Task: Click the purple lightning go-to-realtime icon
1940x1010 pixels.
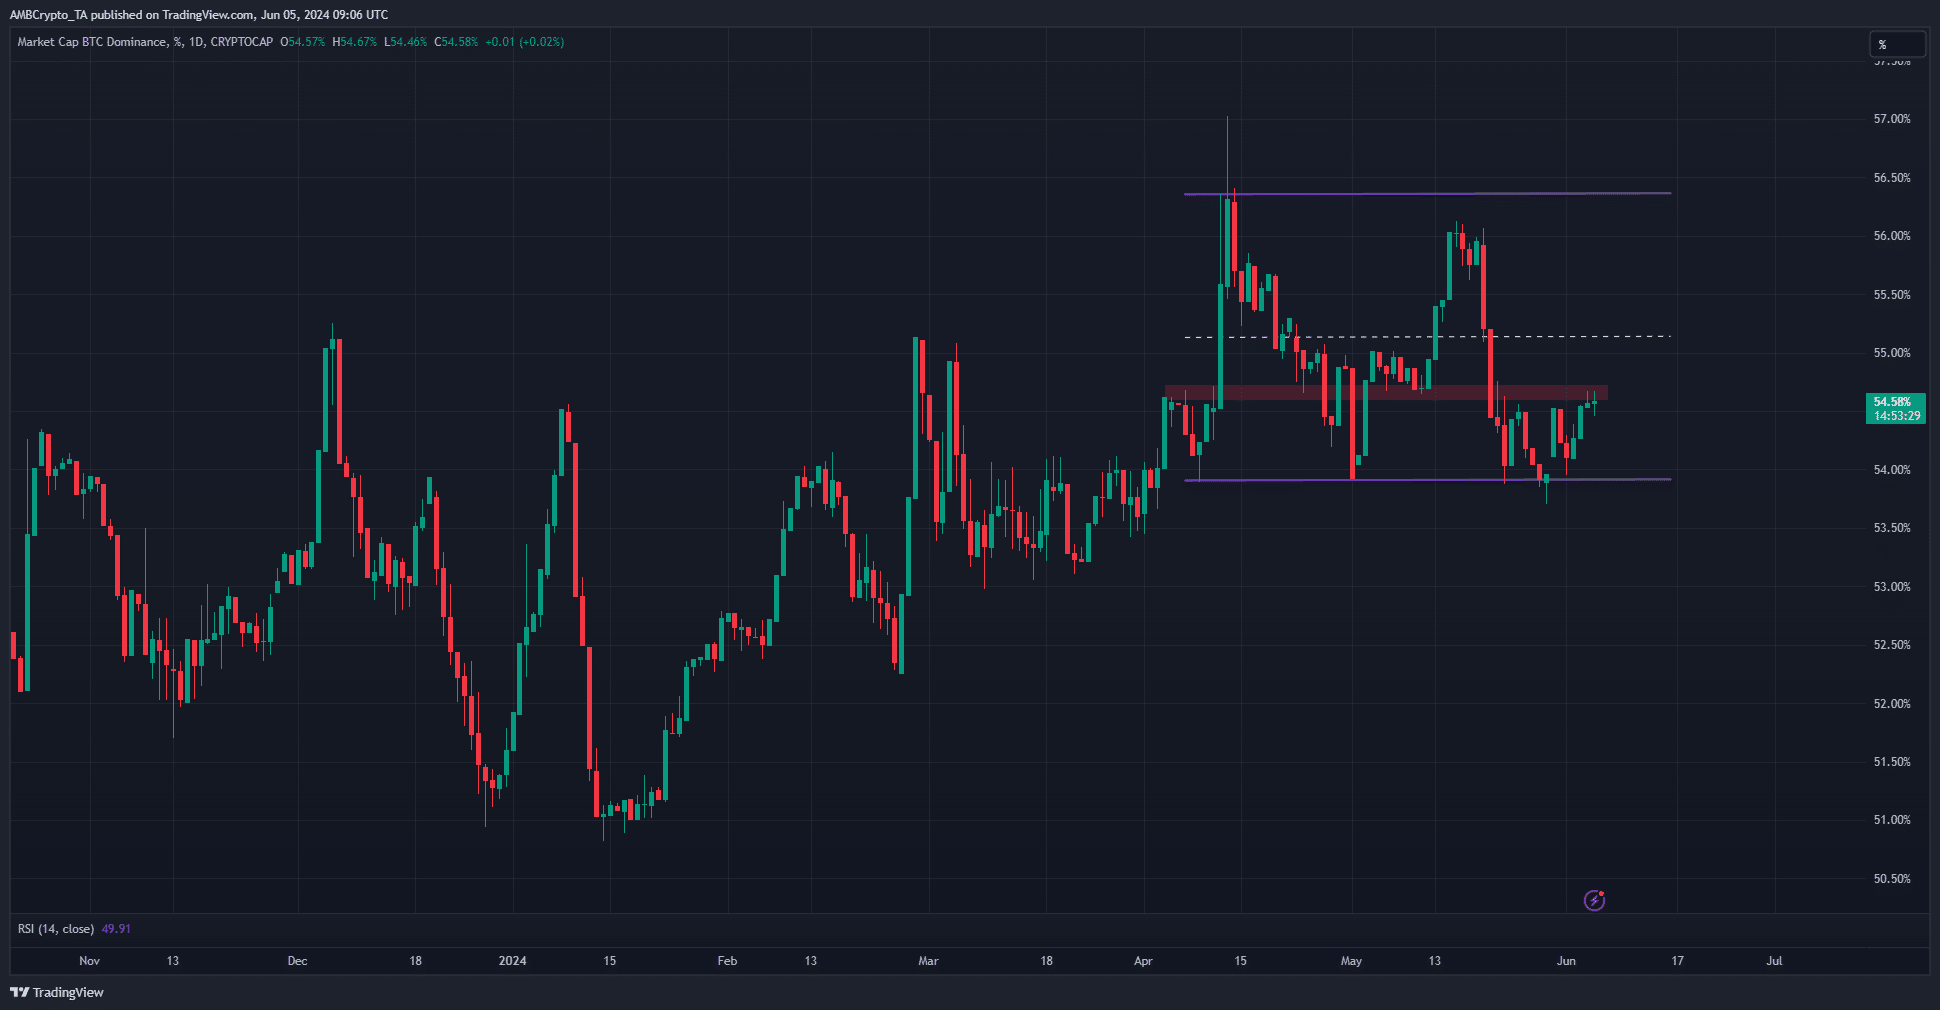Action: point(1595,901)
